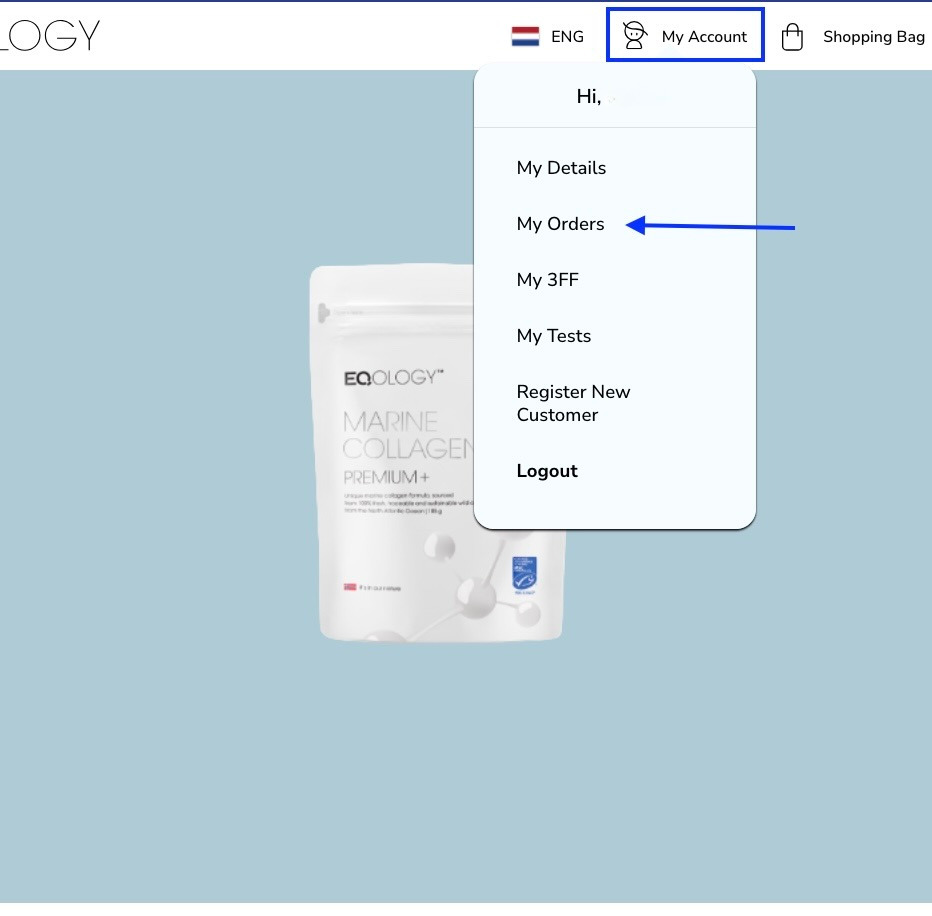
Task: Click the MSC certification badge on pouch
Action: [x=524, y=575]
